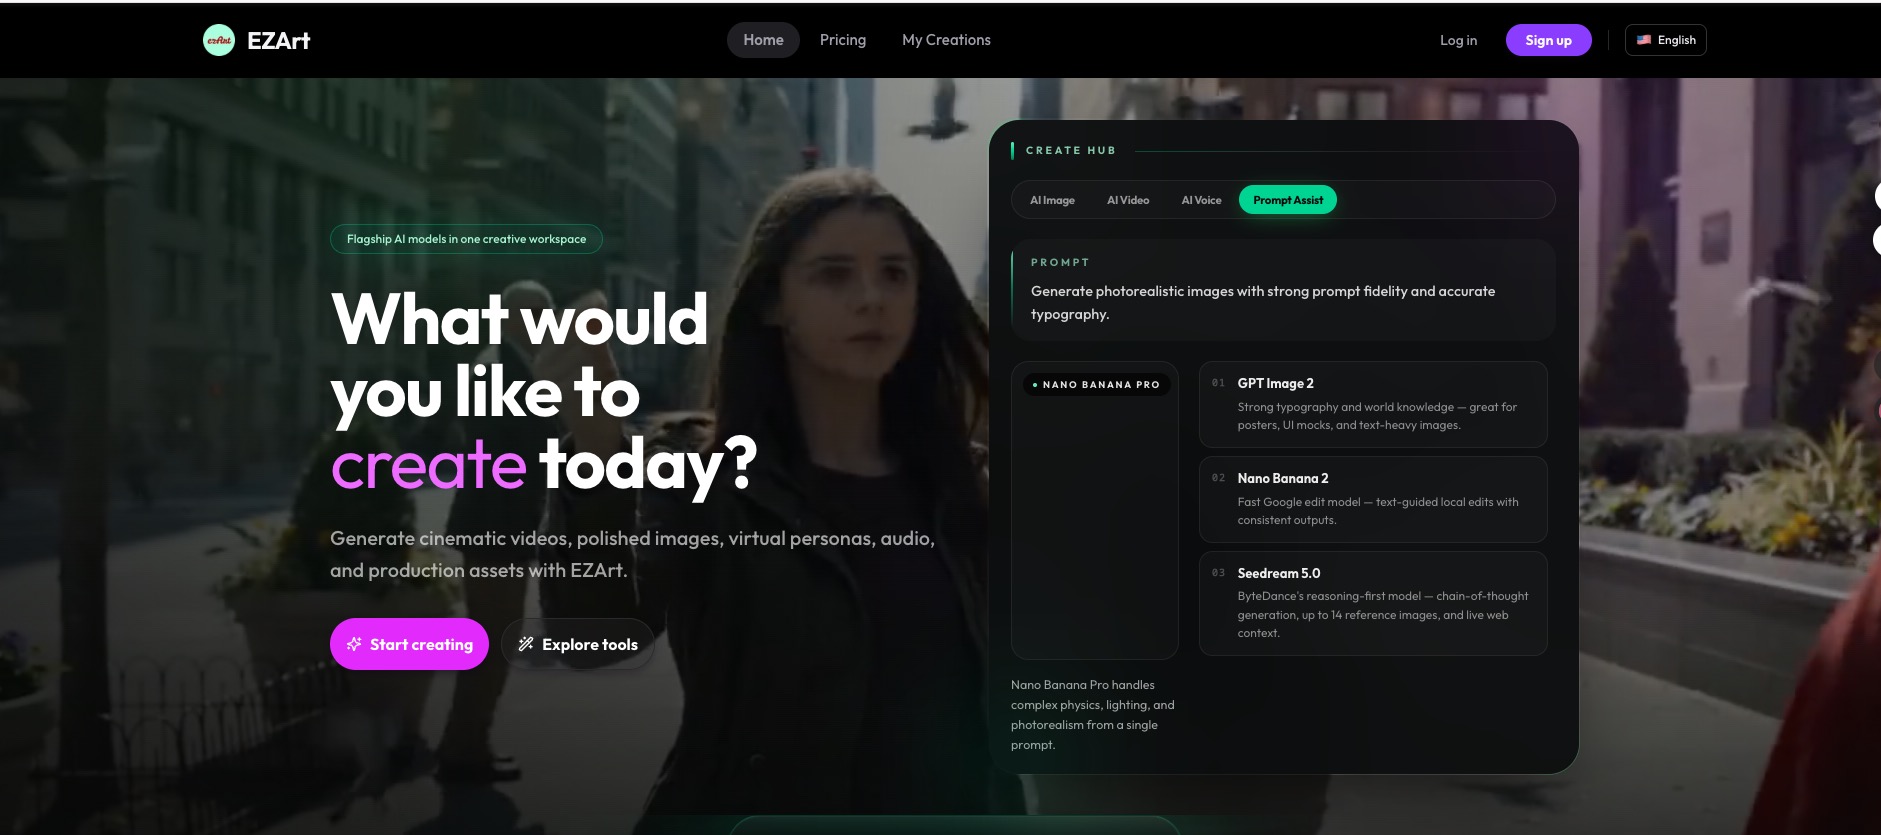The image size is (1881, 835).
Task: Click the magic wand icon in Explore tools
Action: pyautogui.click(x=526, y=645)
